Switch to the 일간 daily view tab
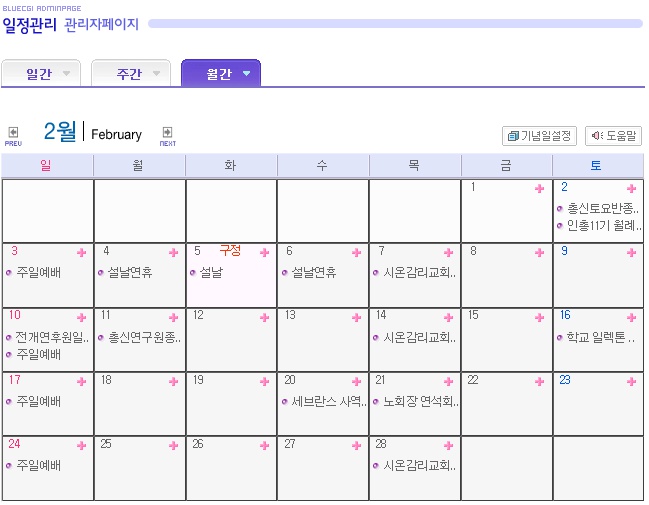Screen dimensions: 649x505 pos(41,73)
